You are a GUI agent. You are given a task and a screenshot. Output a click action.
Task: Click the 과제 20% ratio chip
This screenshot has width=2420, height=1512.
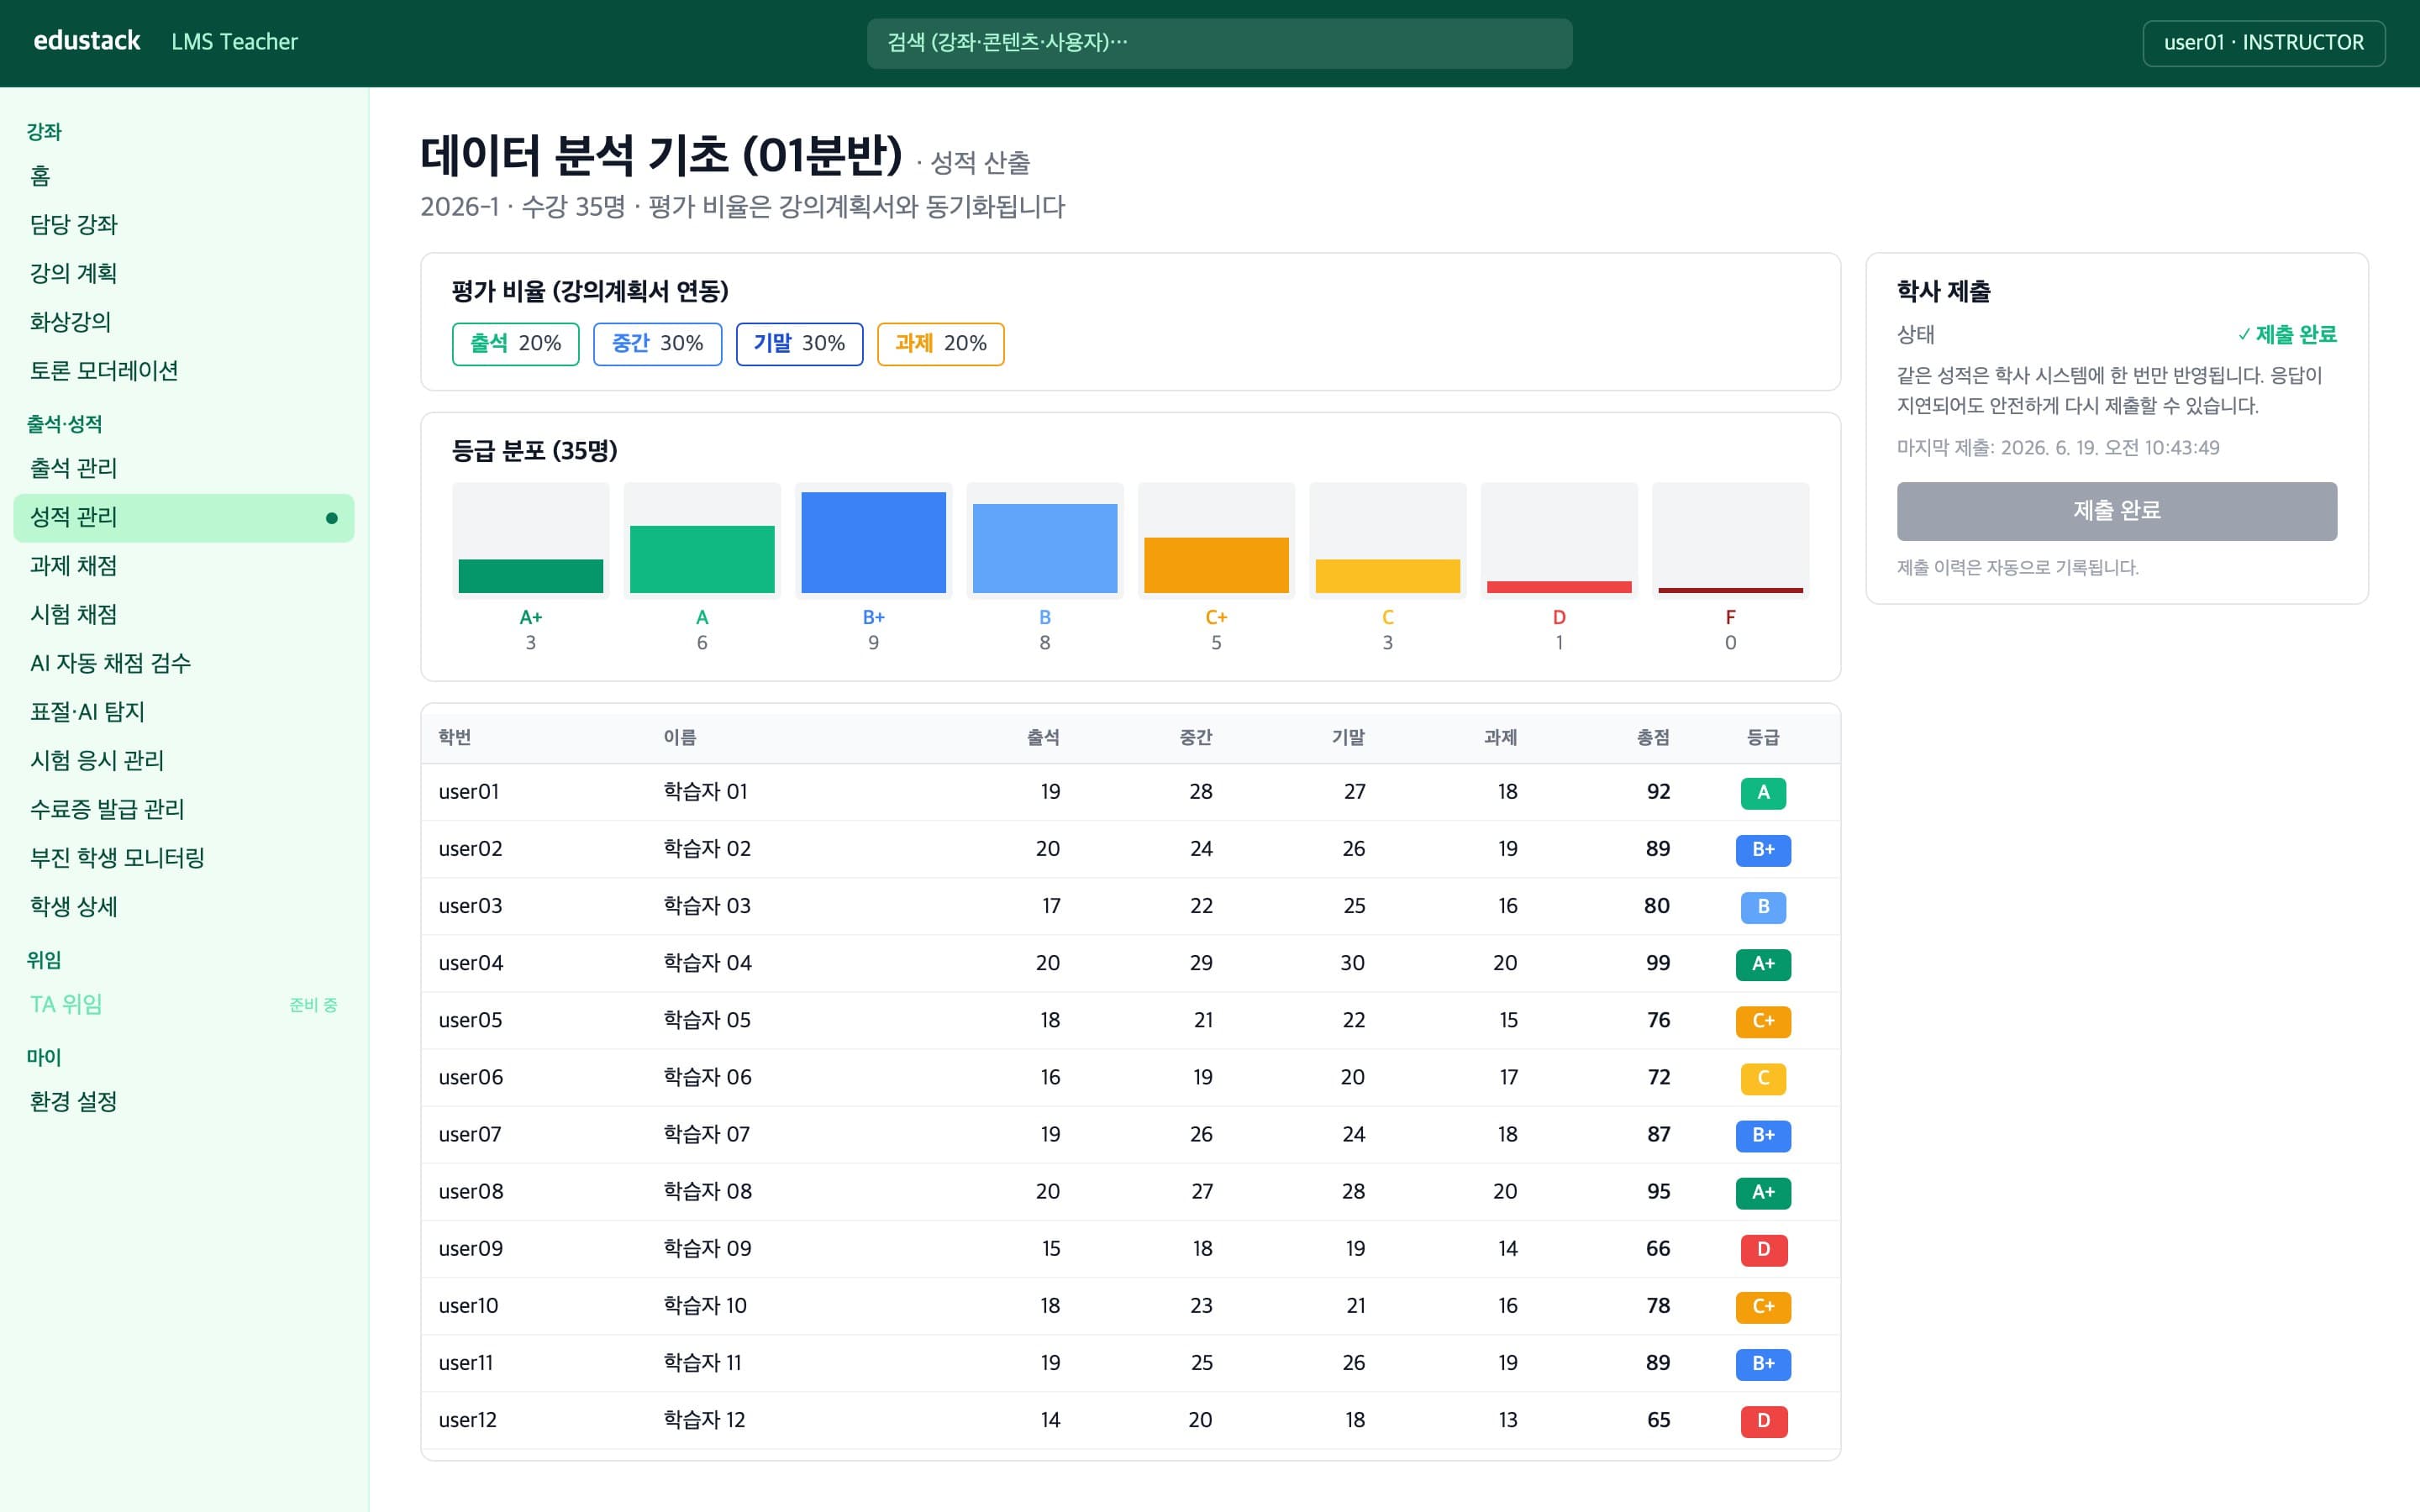(941, 344)
